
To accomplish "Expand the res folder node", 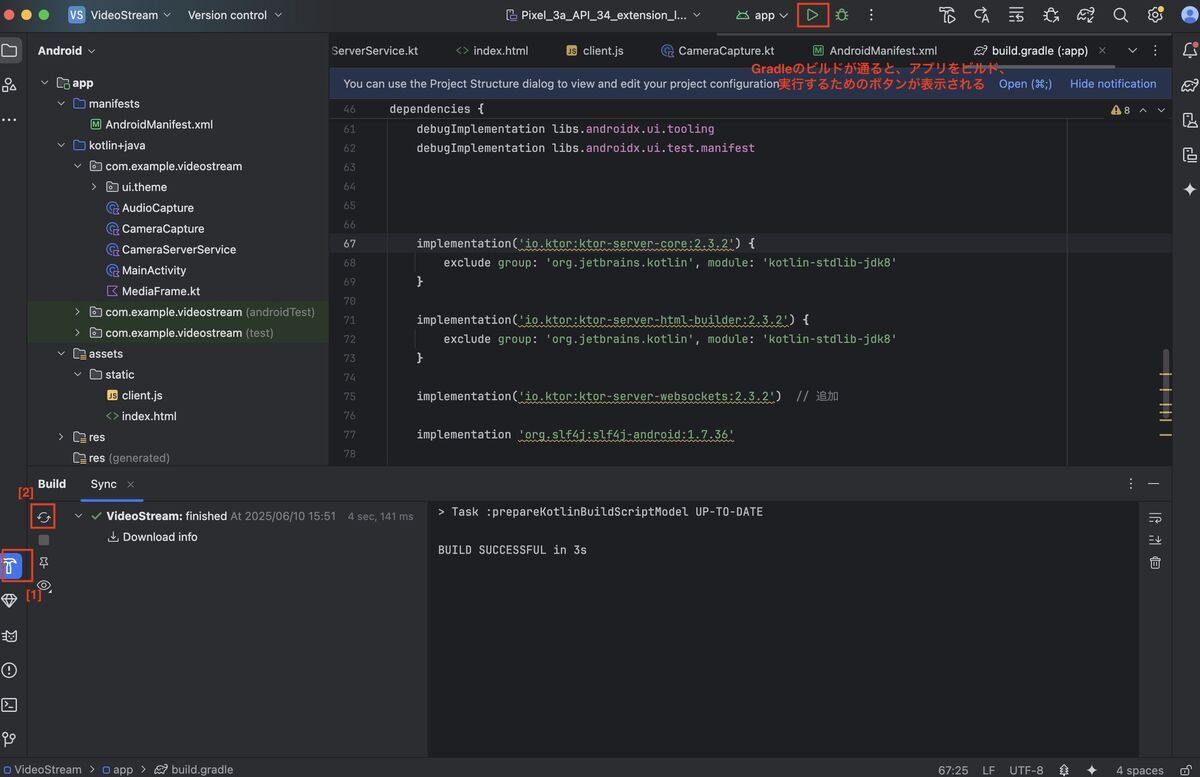I will click(61, 437).
